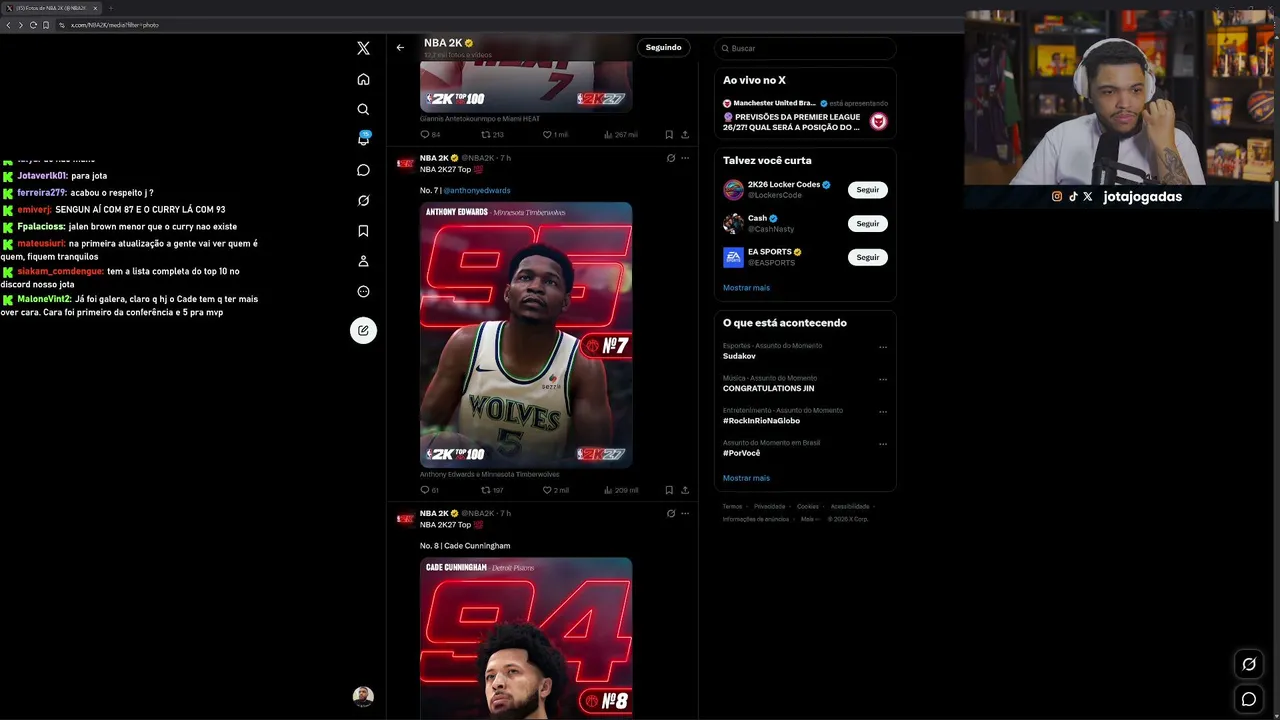The image size is (1280, 720).
Task: Open the Privacidade footer link
Action: [770, 507]
